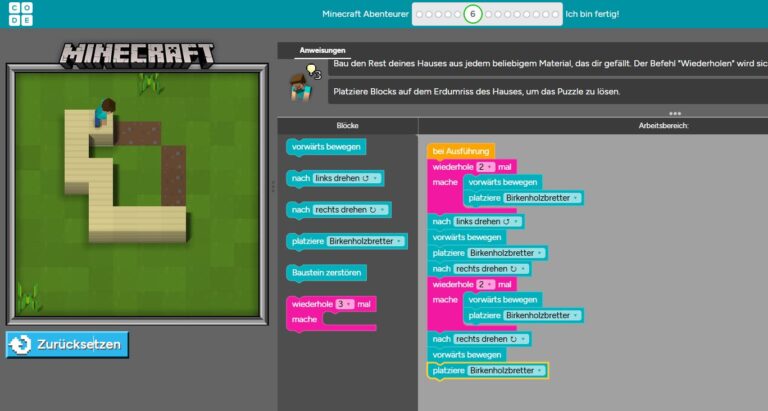768x411 pixels.
Task: Click the last level progress bubble
Action: click(x=555, y=14)
